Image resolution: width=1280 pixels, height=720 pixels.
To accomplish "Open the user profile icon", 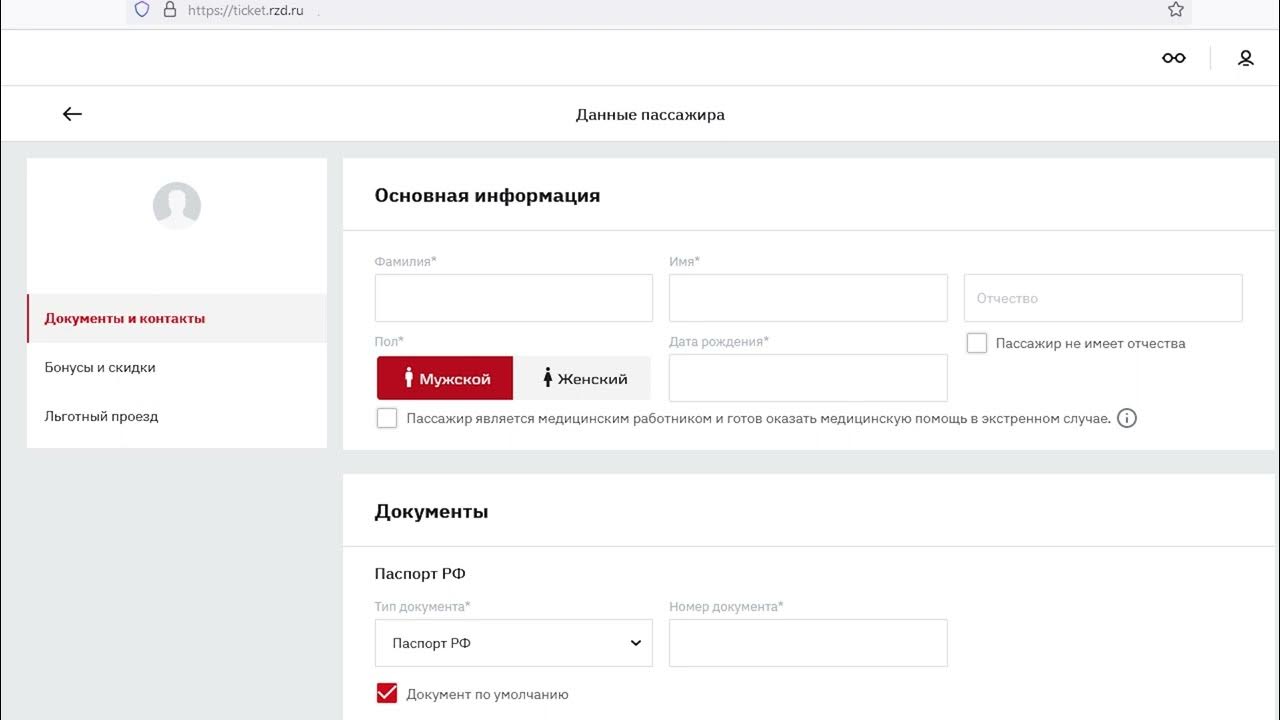I will 1246,58.
